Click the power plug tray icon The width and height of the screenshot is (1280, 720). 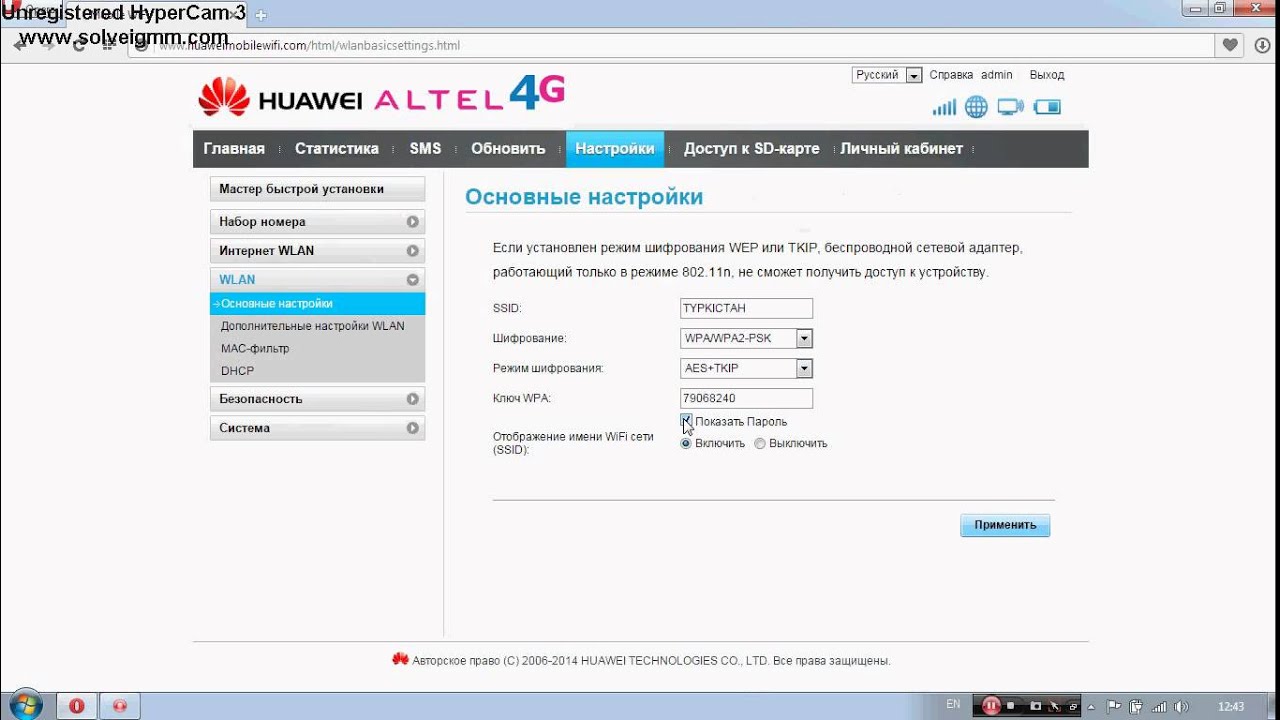(x=1136, y=706)
